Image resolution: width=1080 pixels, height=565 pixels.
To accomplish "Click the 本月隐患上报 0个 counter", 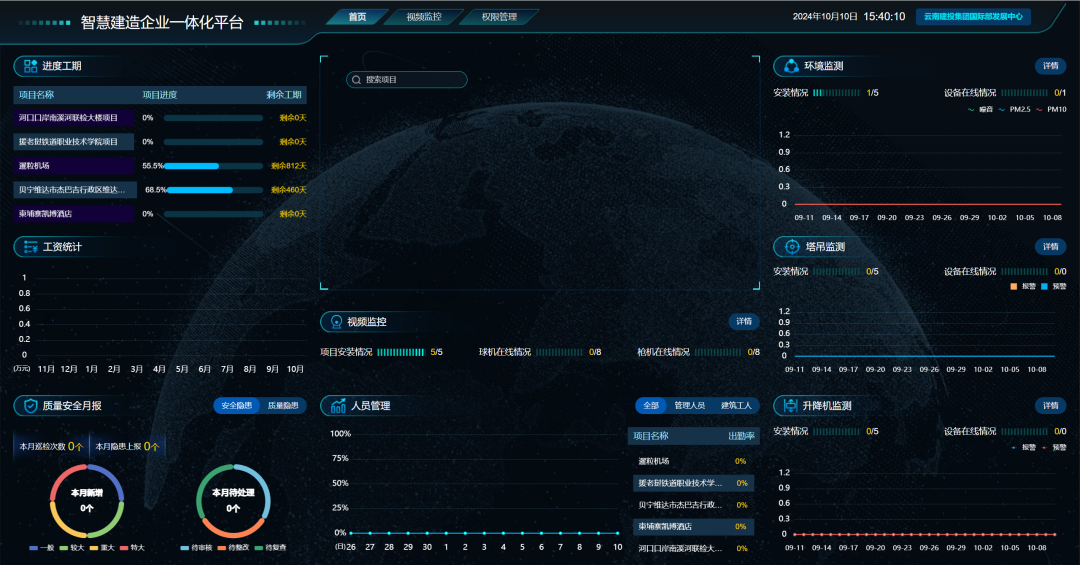I will point(127,446).
